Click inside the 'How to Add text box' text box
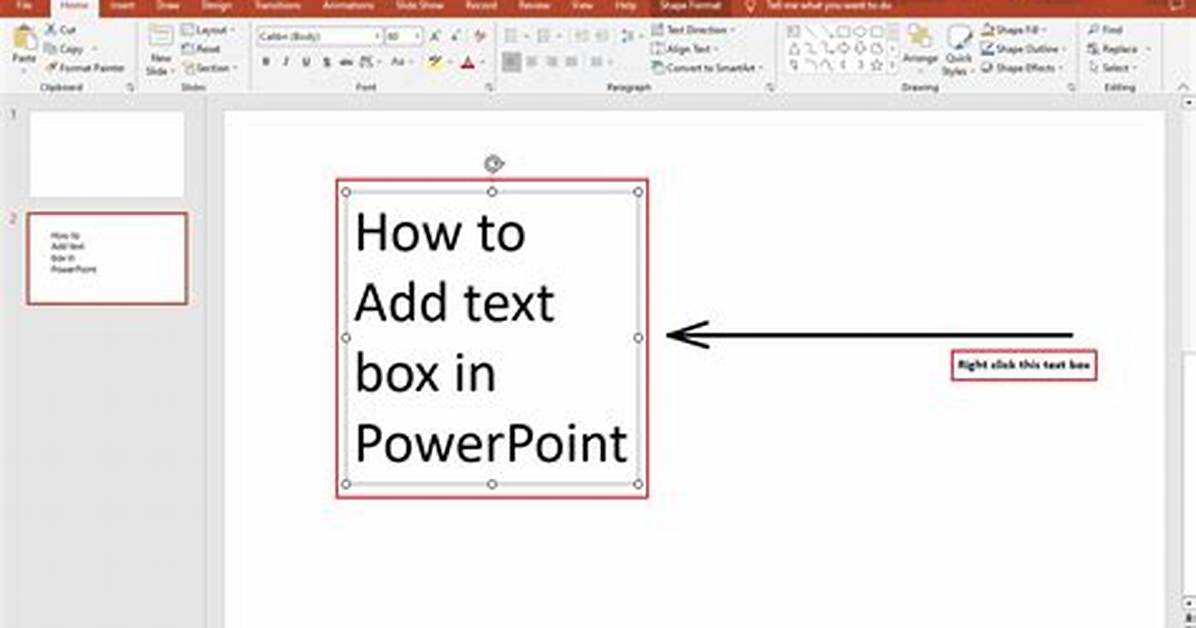This screenshot has width=1196, height=628. [x=492, y=338]
